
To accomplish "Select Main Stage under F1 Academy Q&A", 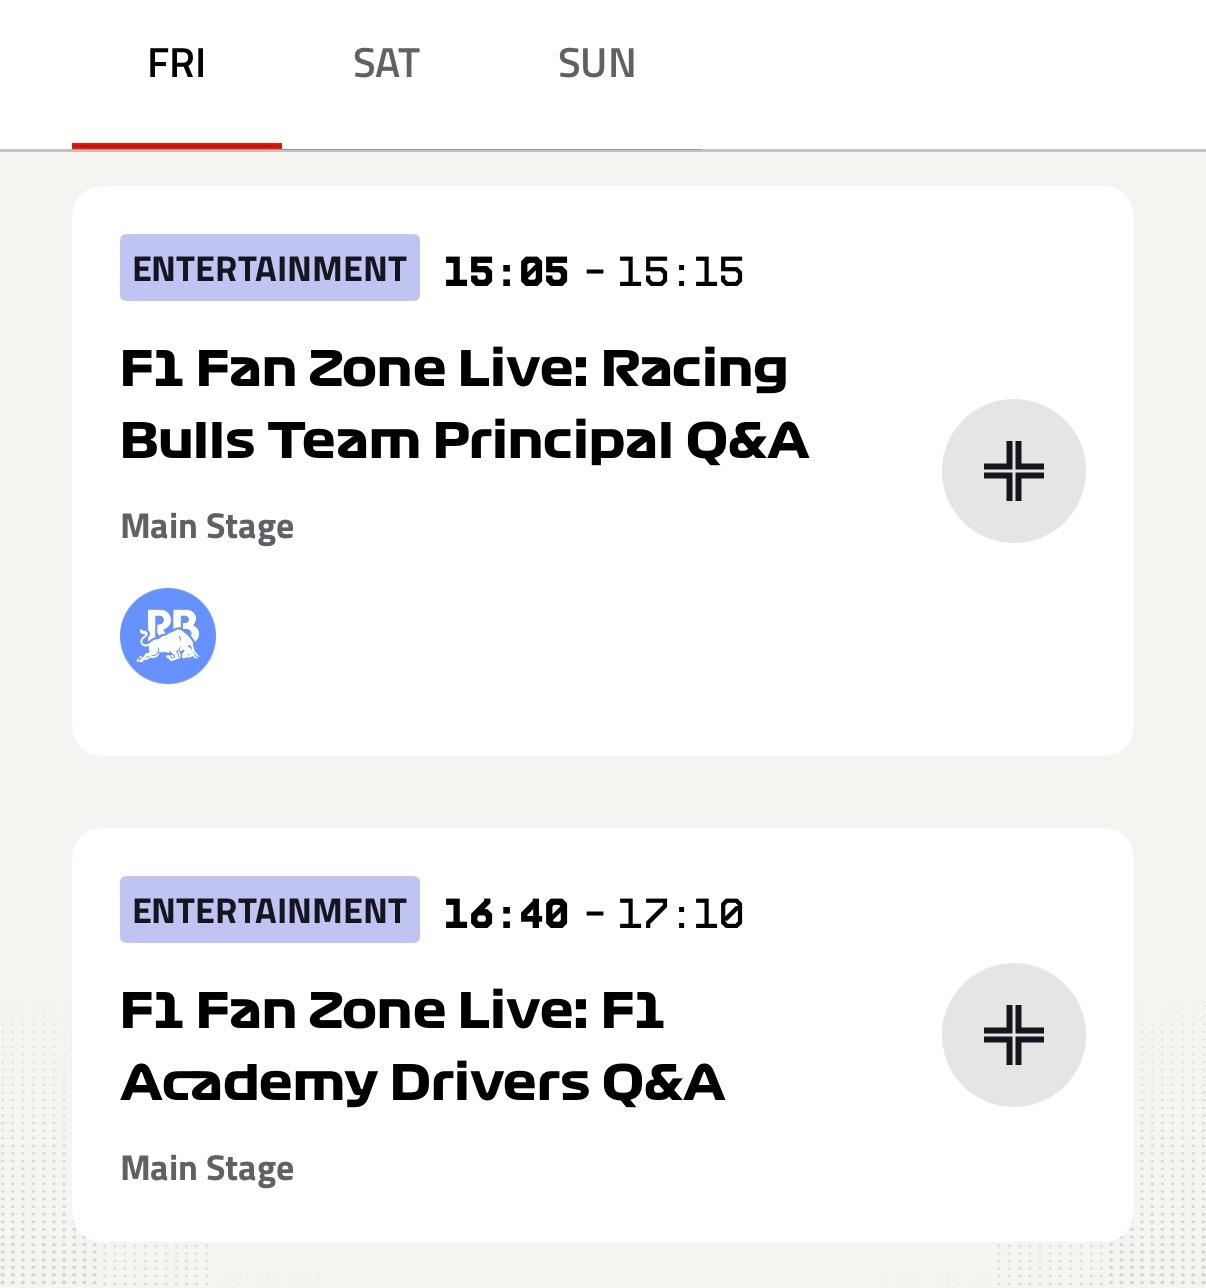I will click(x=207, y=1169).
